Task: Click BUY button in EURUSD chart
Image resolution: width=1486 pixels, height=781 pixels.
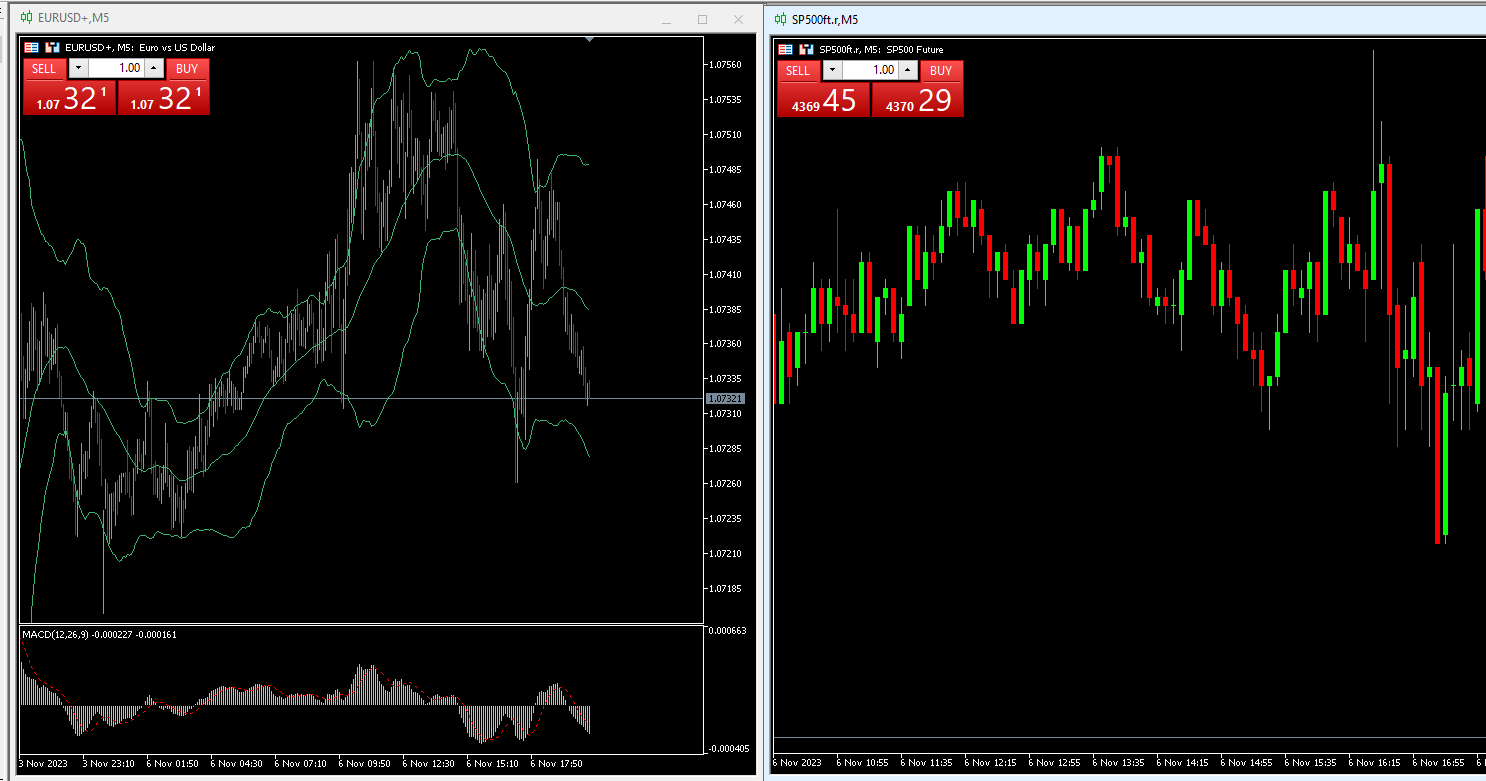Action: pyautogui.click(x=187, y=69)
